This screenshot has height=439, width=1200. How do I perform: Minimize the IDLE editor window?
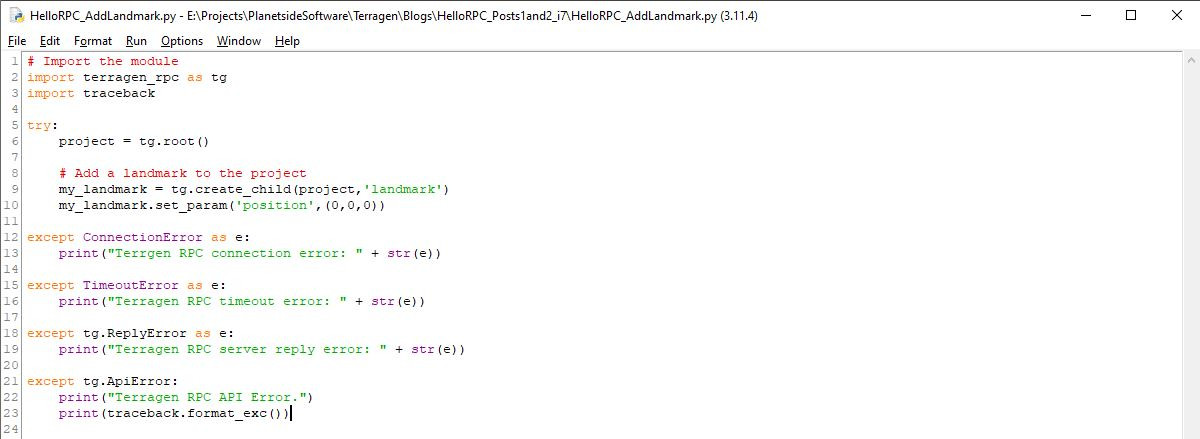point(1084,15)
